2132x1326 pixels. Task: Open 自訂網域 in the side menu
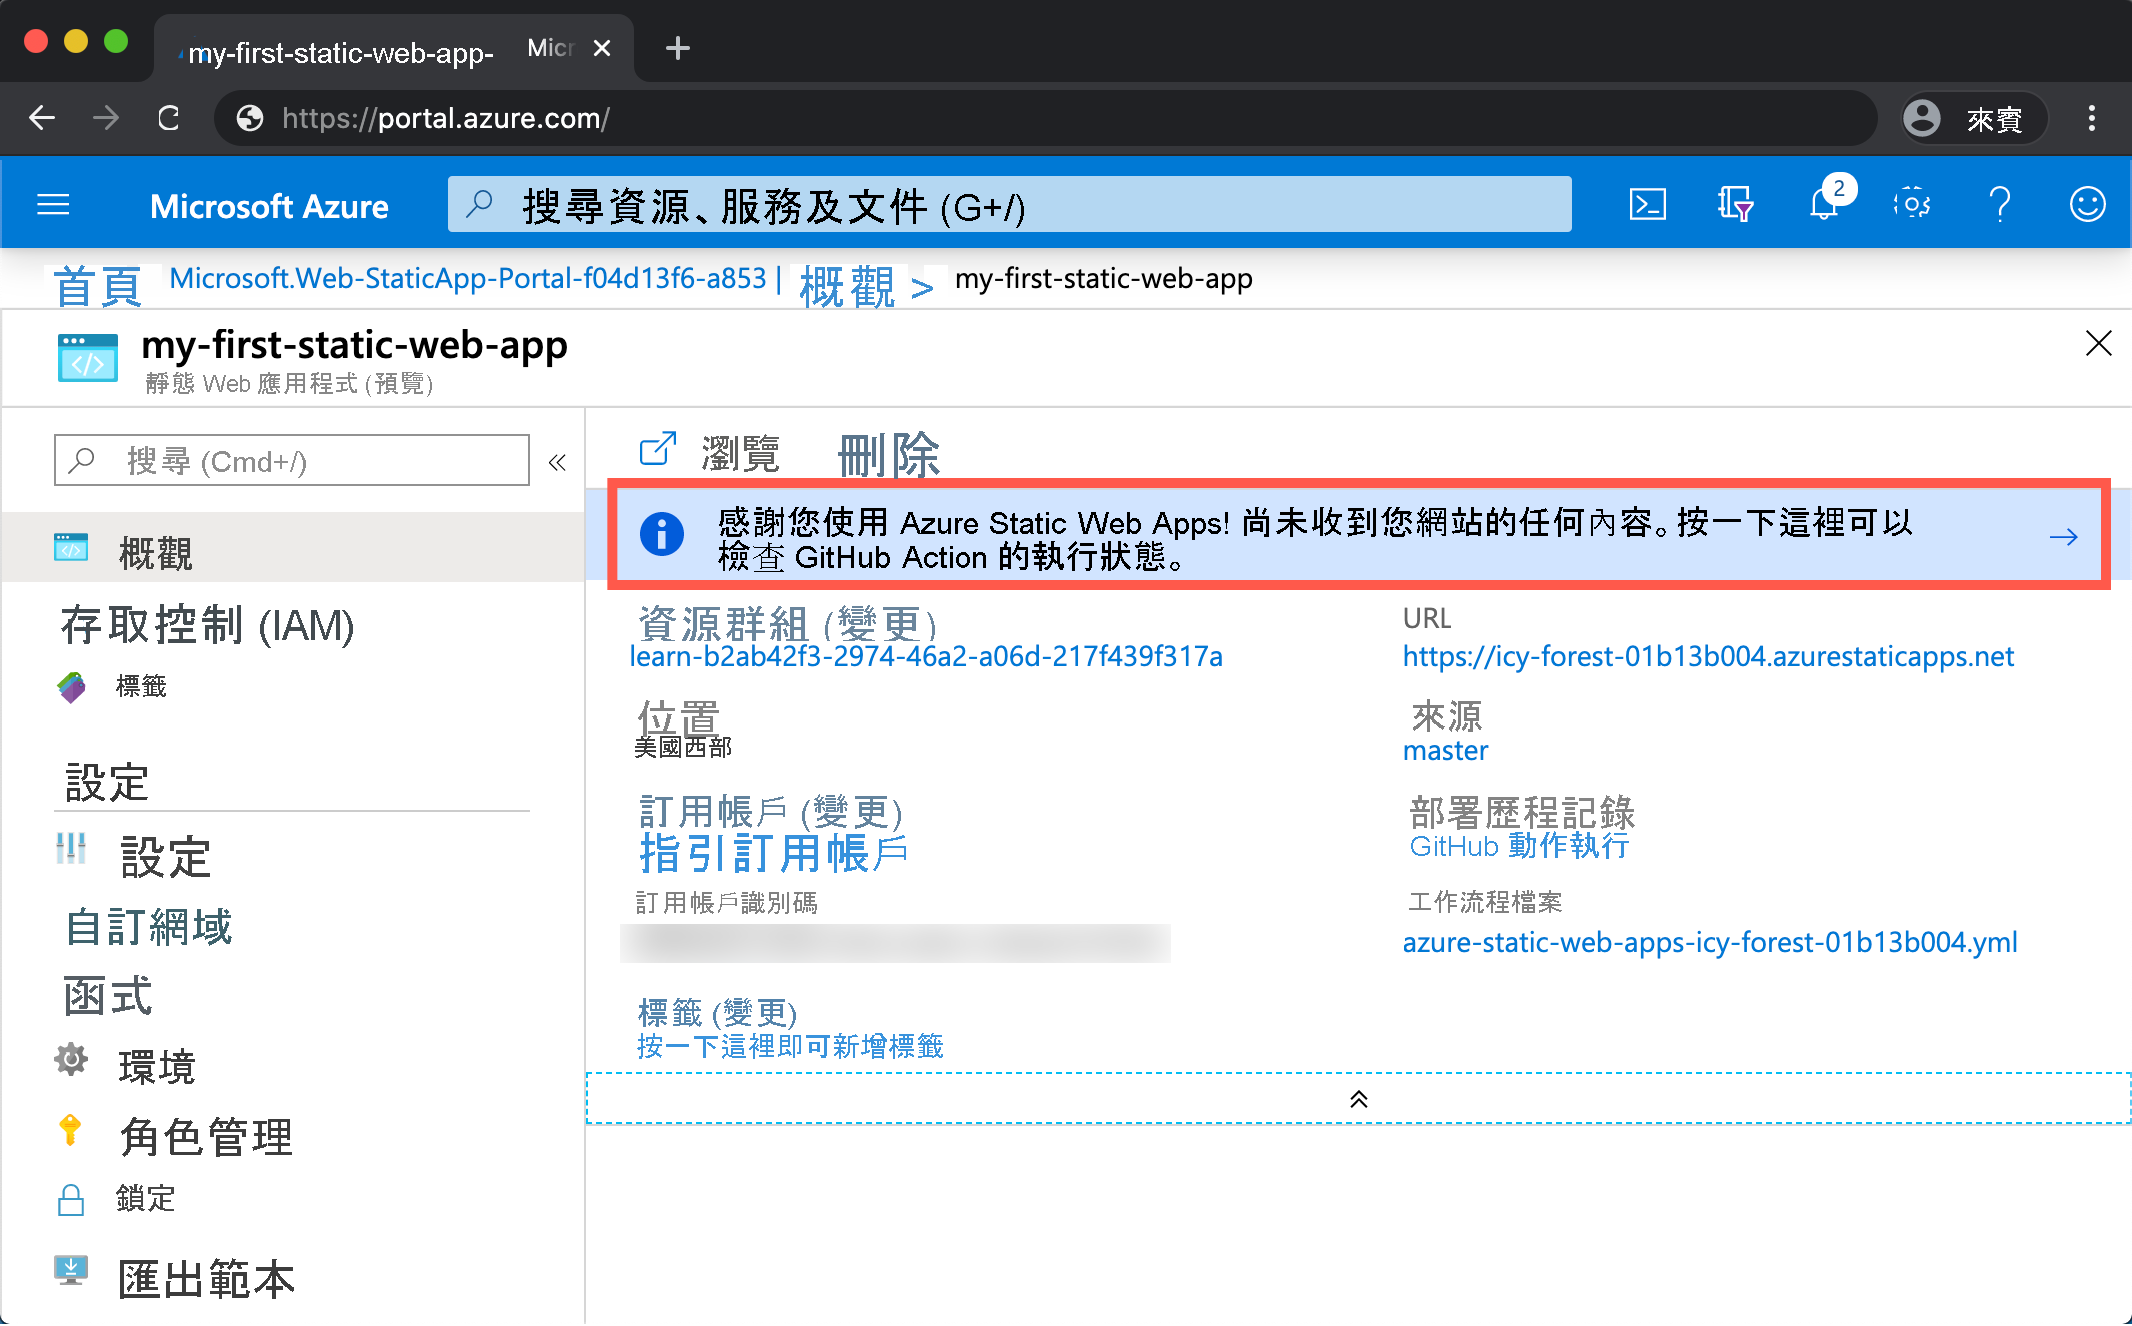click(149, 927)
